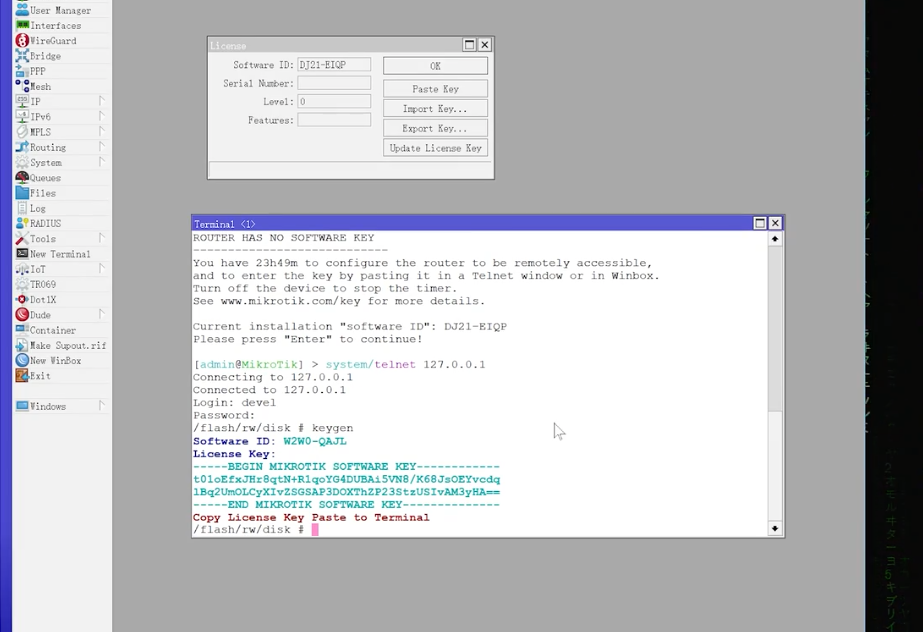Click the Terminal vertical scrollbar track

775,384
